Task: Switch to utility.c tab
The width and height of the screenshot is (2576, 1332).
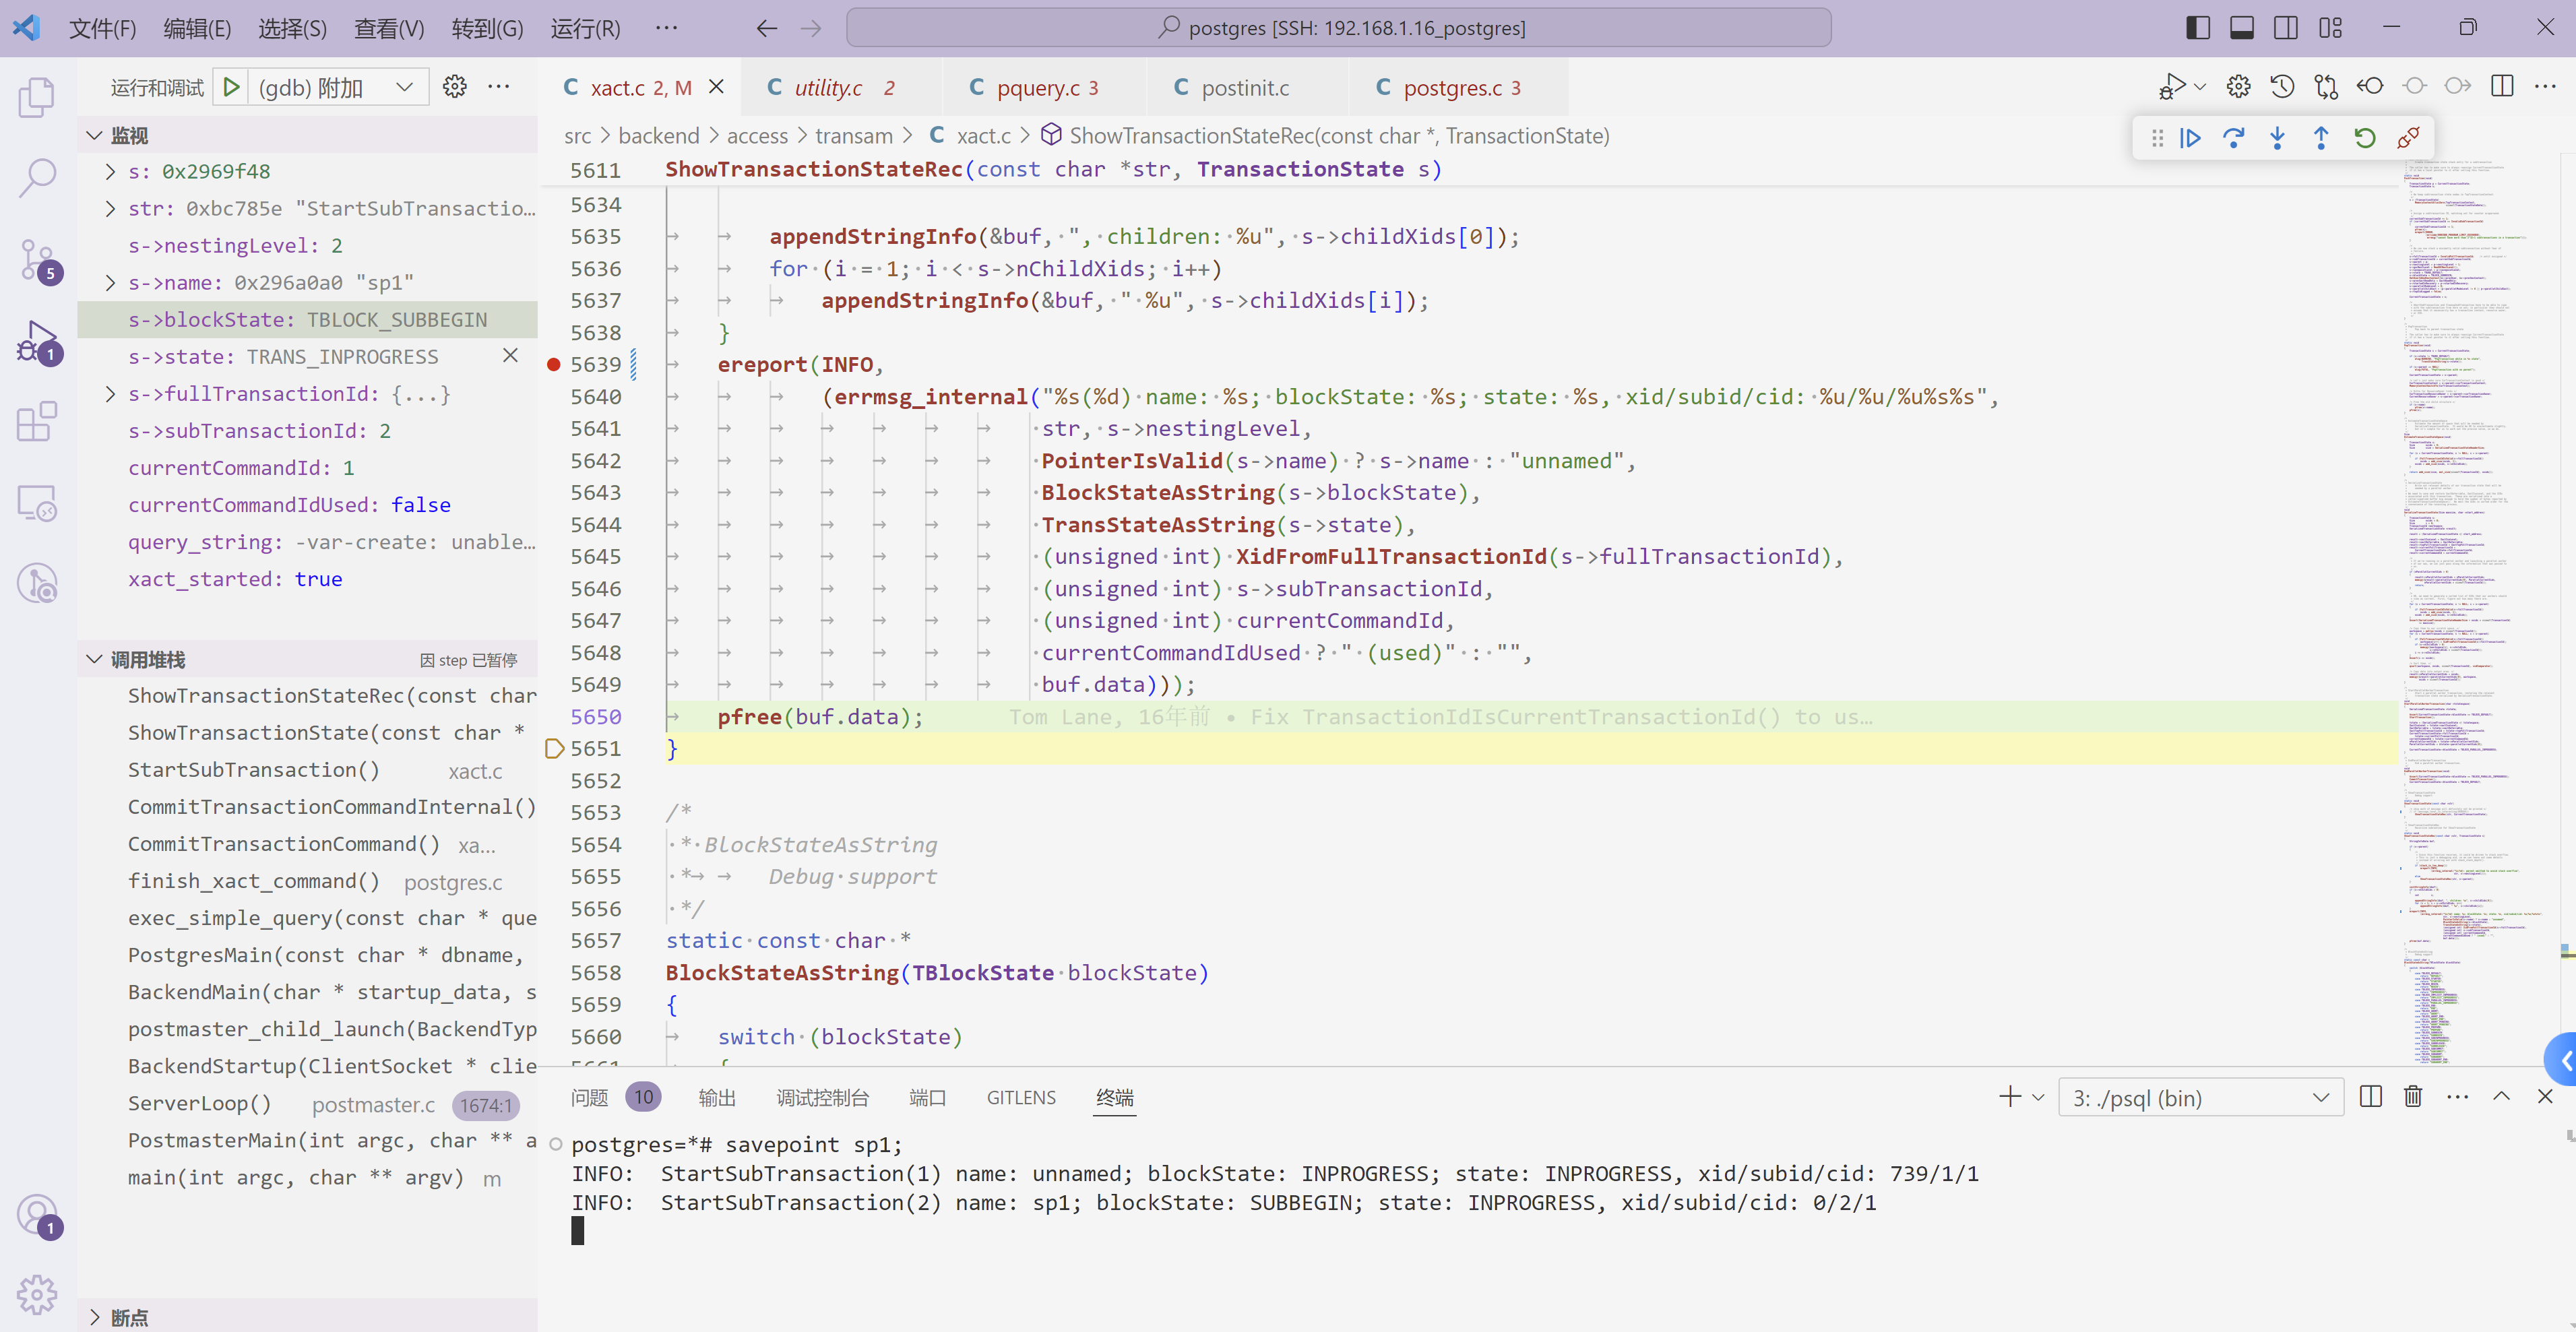Action: 828,87
